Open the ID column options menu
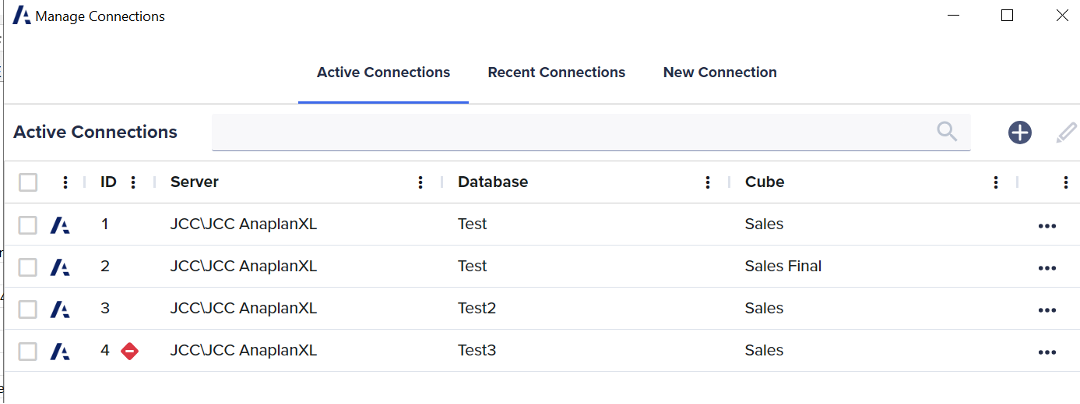This screenshot has width=1080, height=404. [134, 182]
